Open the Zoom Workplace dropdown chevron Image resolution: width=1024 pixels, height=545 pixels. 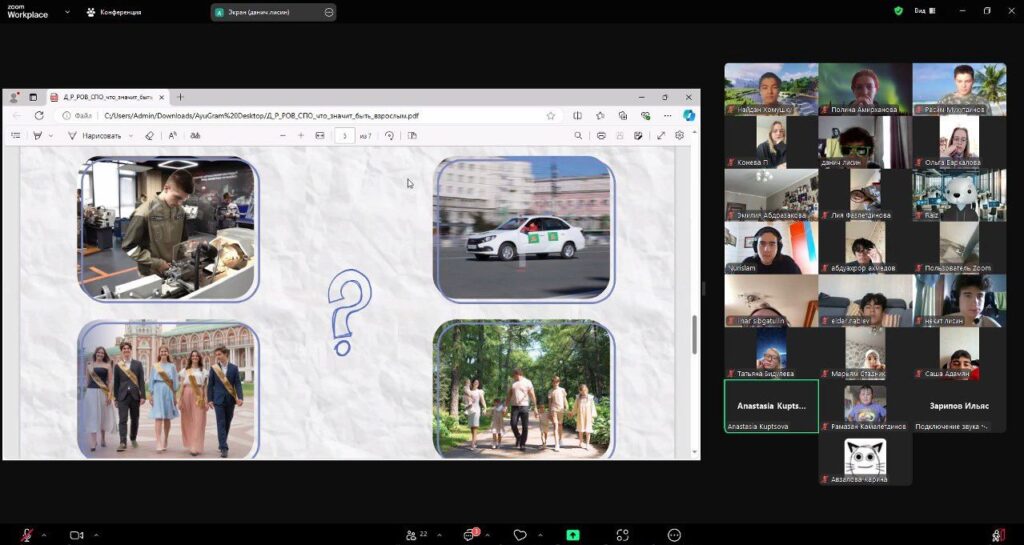click(x=67, y=12)
